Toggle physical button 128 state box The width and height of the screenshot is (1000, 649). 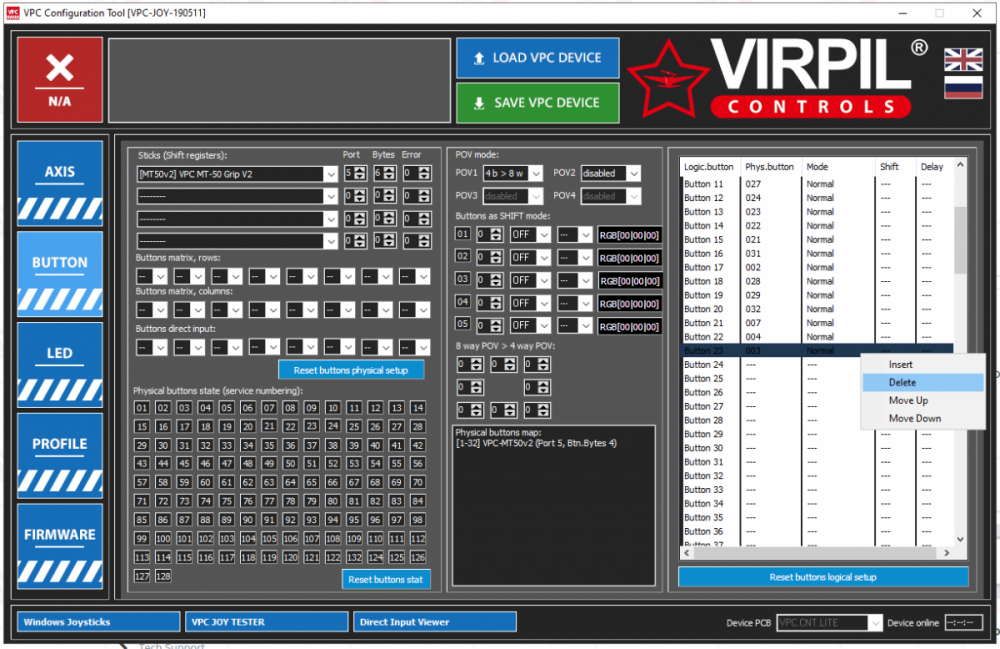[x=163, y=576]
